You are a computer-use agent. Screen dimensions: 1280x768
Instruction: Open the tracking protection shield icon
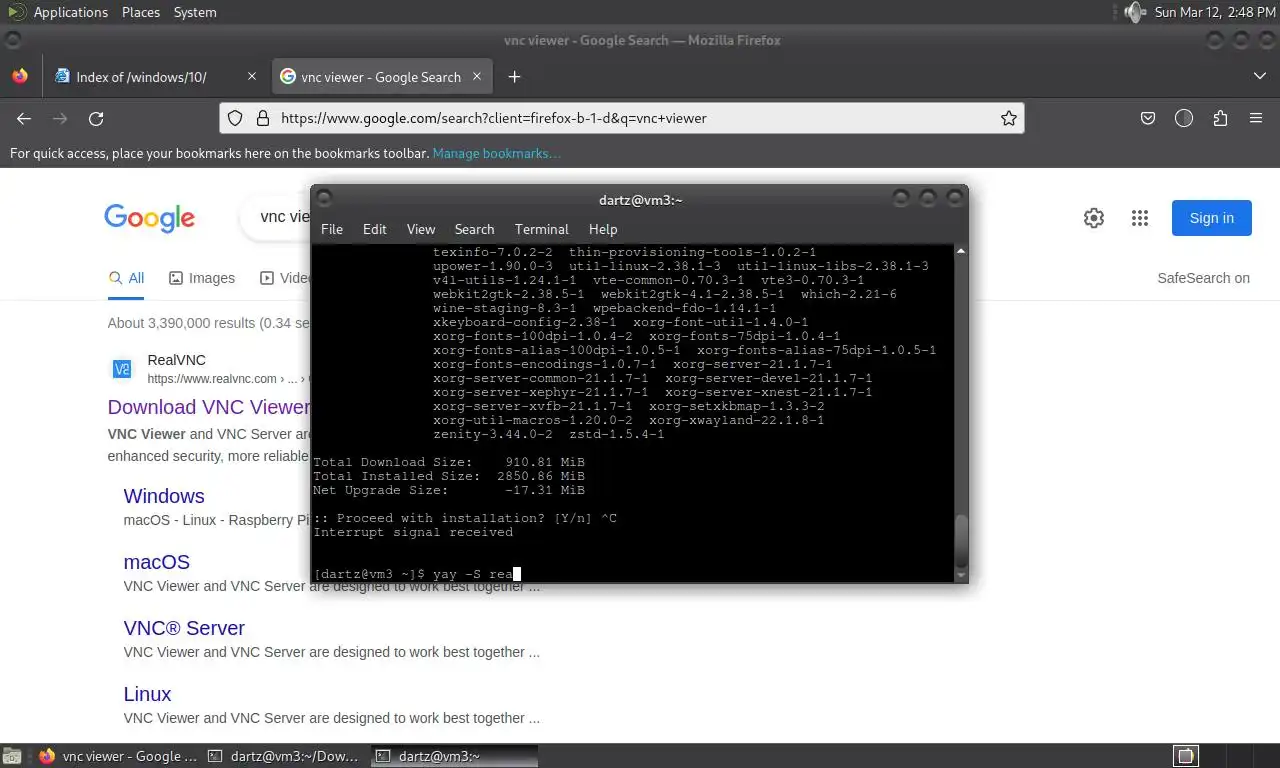235,118
